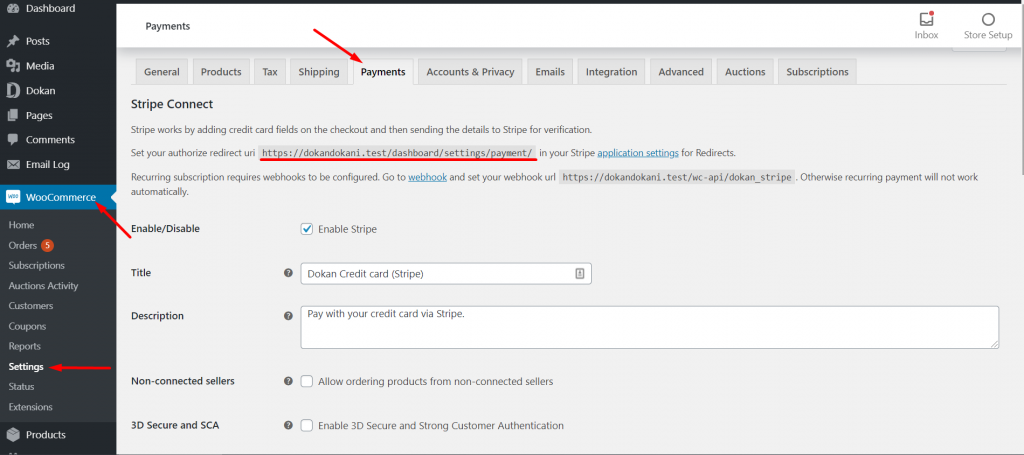The height and width of the screenshot is (455, 1024).
Task: Click the Payments page title
Action: point(168,27)
